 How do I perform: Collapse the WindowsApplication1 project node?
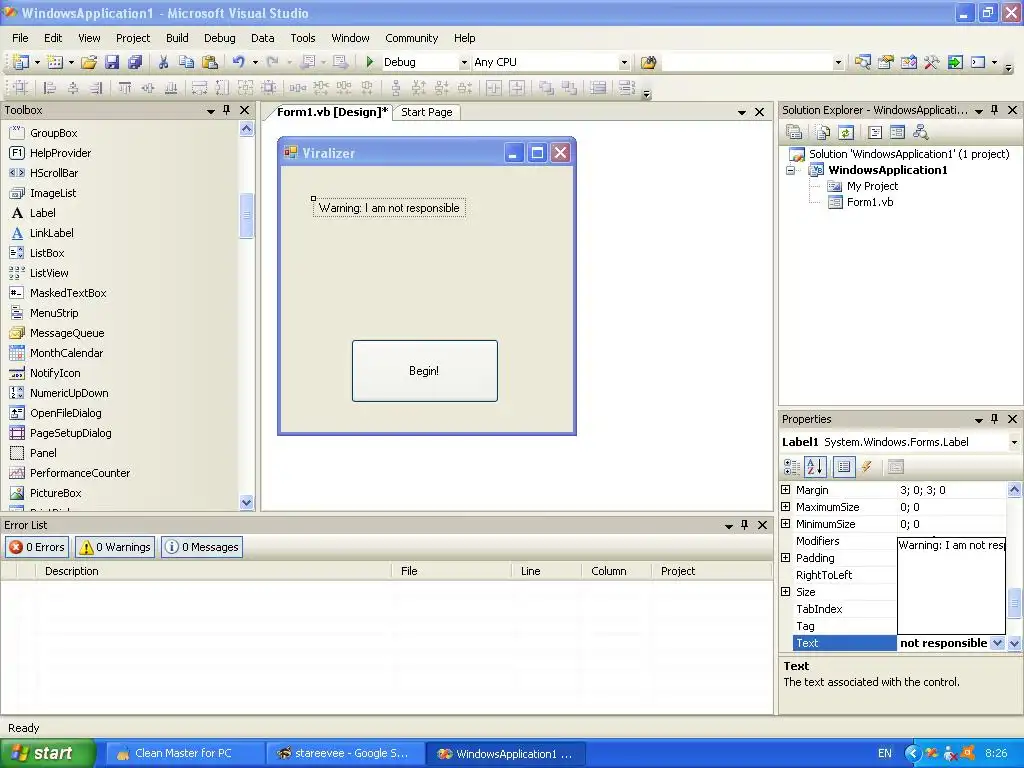790,170
